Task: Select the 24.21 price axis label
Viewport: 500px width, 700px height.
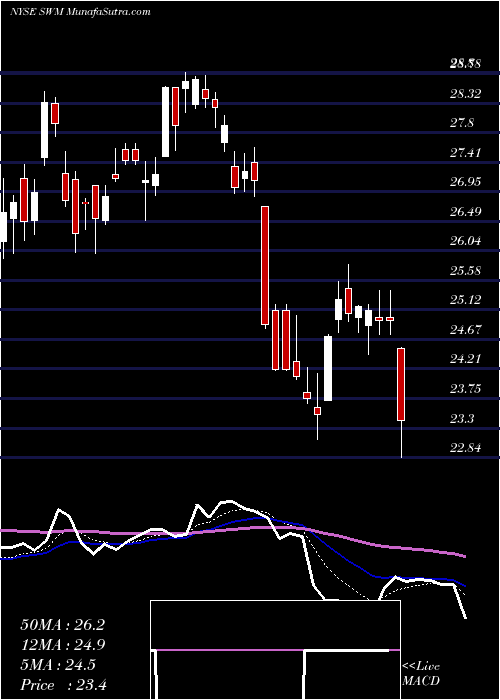Action: tap(465, 359)
